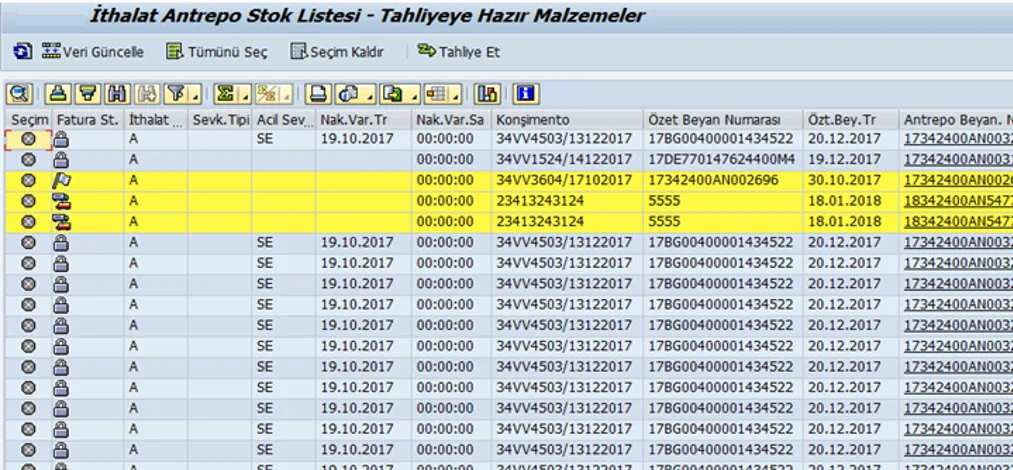The height and width of the screenshot is (470, 1013).
Task: Open Antrepo Beyan link in row 34VV3604/17102017
Action: coord(958,180)
